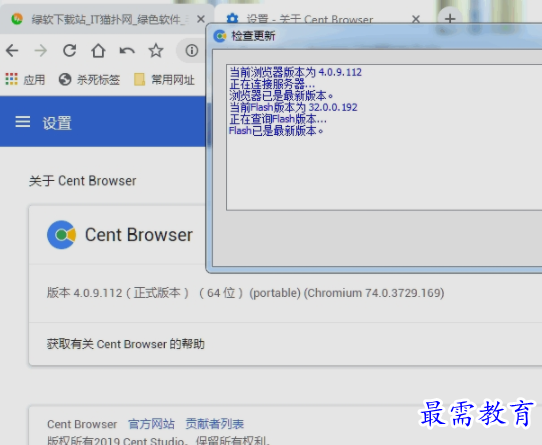Click the 正在查询Flash版本 log line
Image resolution: width=542 pixels, height=445 pixels.
click(278, 119)
